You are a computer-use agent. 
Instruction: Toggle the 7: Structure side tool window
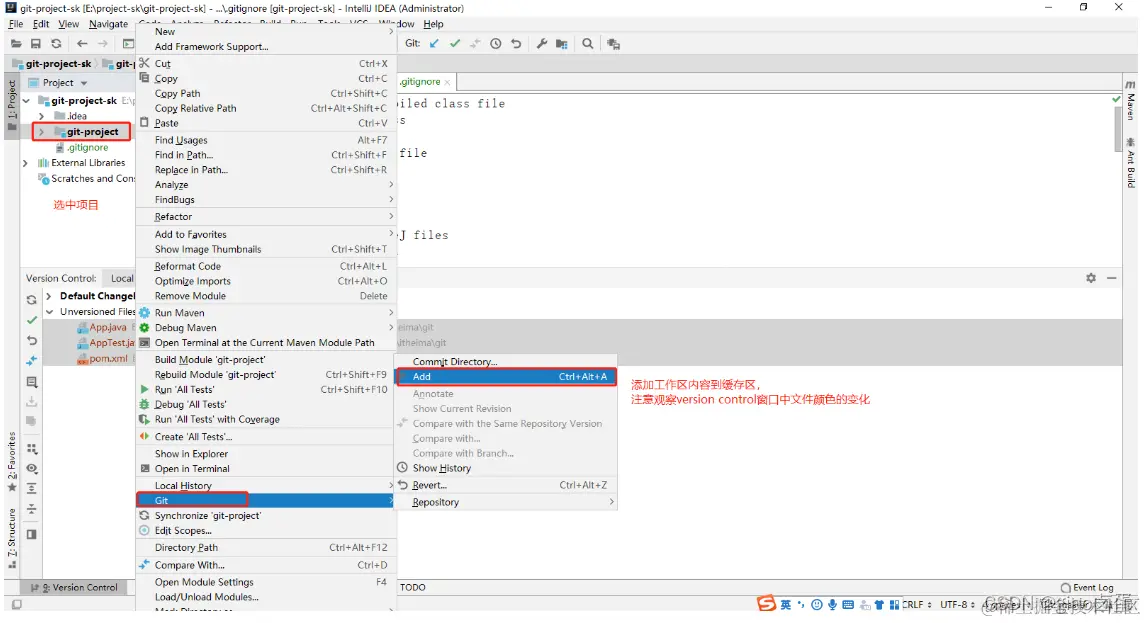(12, 539)
